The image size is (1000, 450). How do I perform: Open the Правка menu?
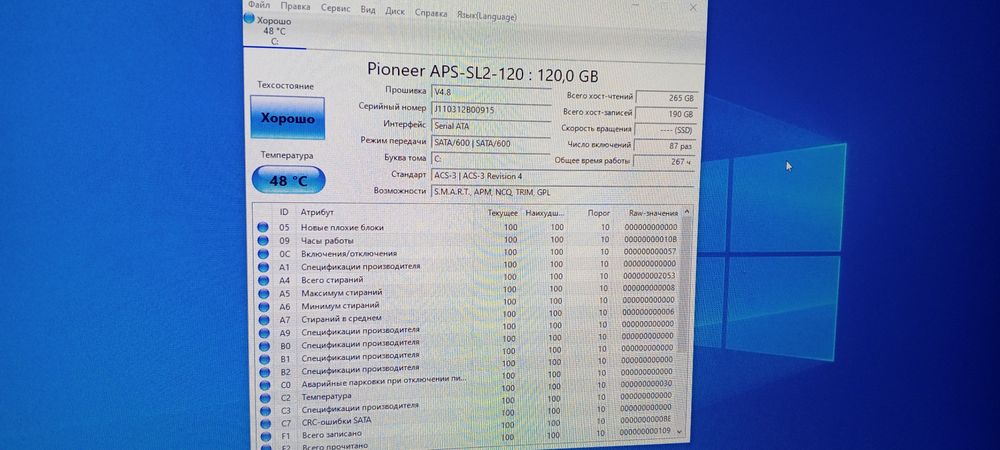[295, 7]
